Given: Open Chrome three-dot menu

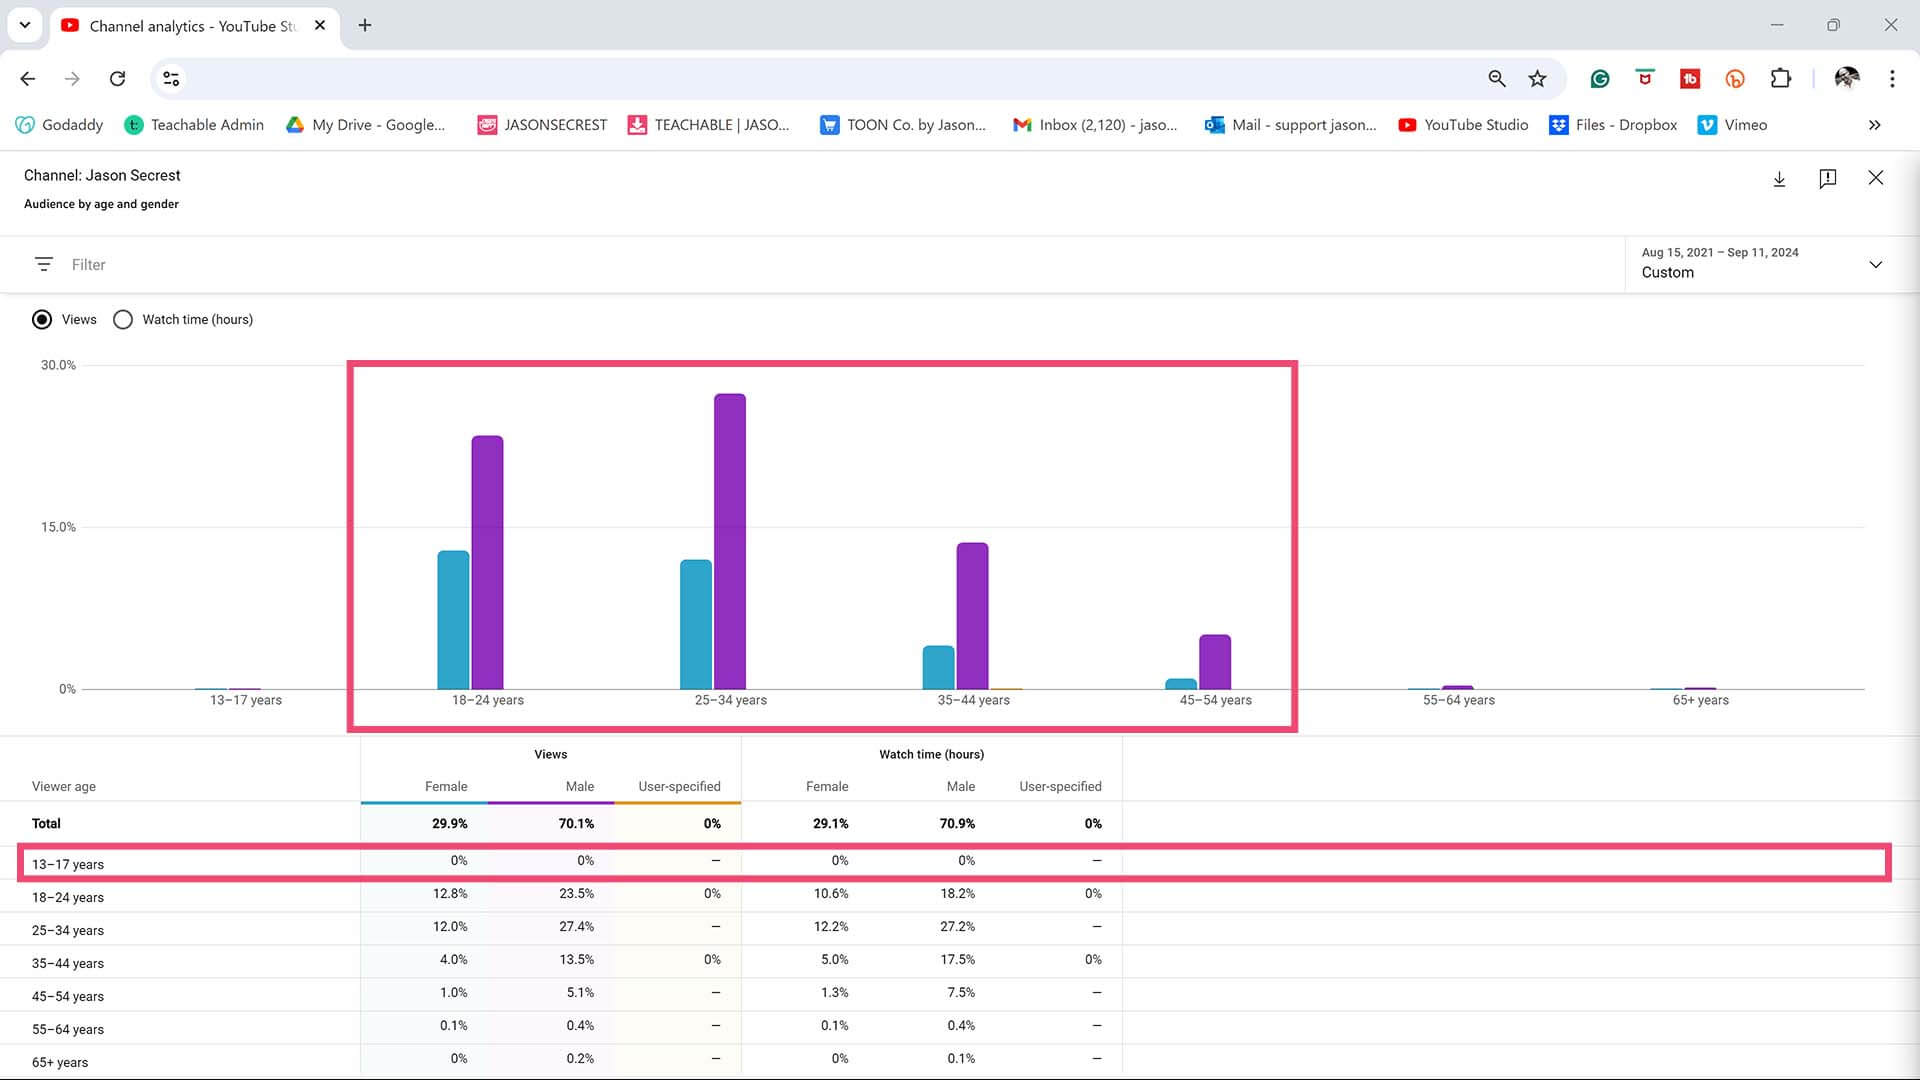Looking at the screenshot, I should click(1891, 79).
